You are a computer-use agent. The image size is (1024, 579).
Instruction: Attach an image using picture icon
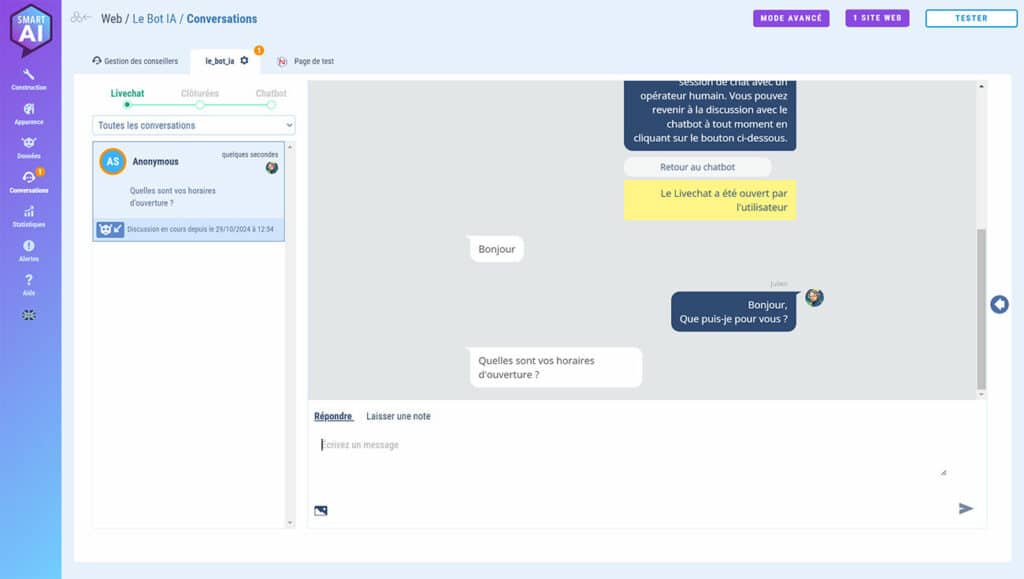[321, 510]
